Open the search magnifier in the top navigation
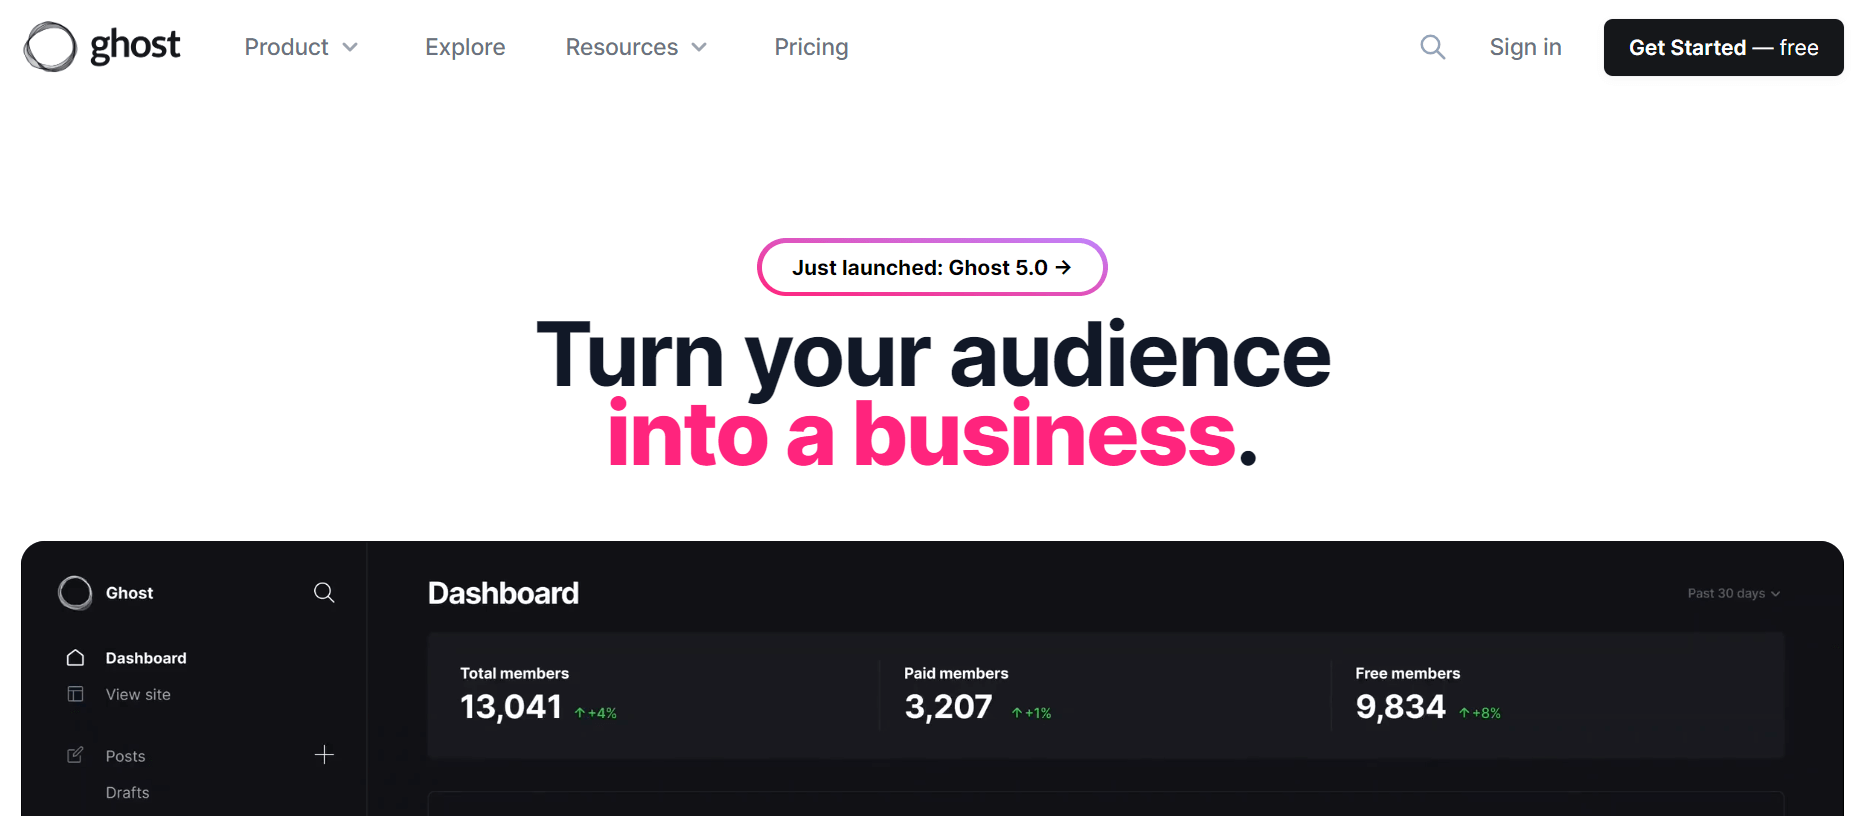Screen dimensions: 1861x816 (x=1432, y=47)
